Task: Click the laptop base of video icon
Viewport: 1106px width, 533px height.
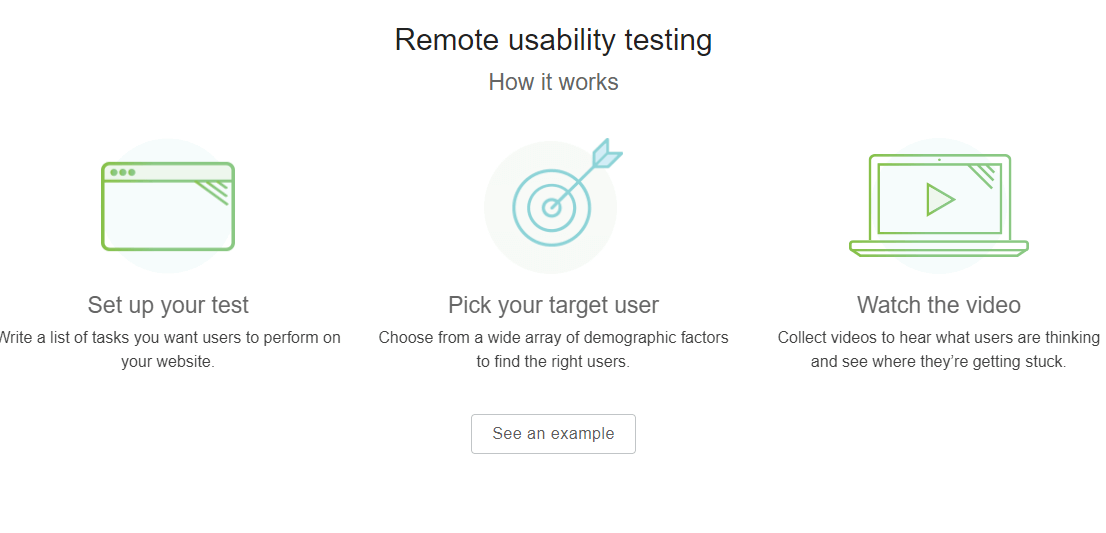Action: pyautogui.click(x=939, y=248)
